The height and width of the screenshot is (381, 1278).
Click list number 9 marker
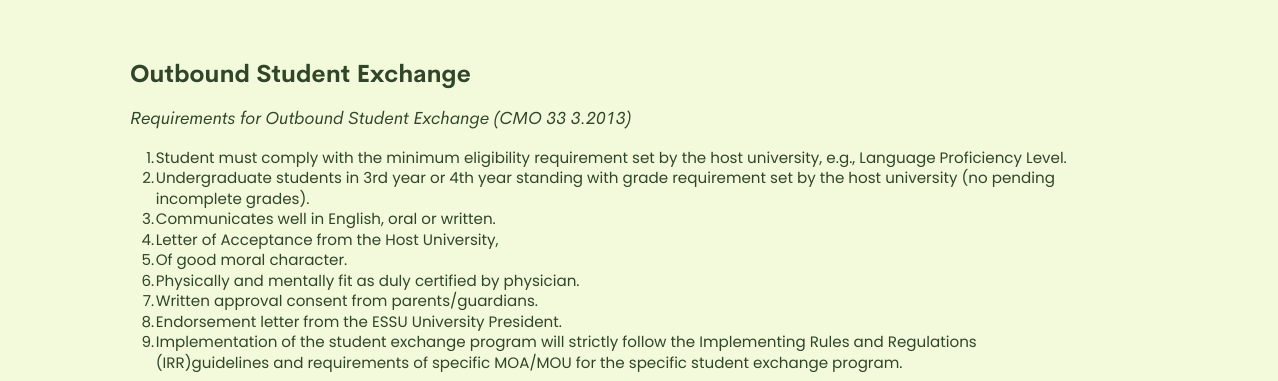(x=148, y=342)
